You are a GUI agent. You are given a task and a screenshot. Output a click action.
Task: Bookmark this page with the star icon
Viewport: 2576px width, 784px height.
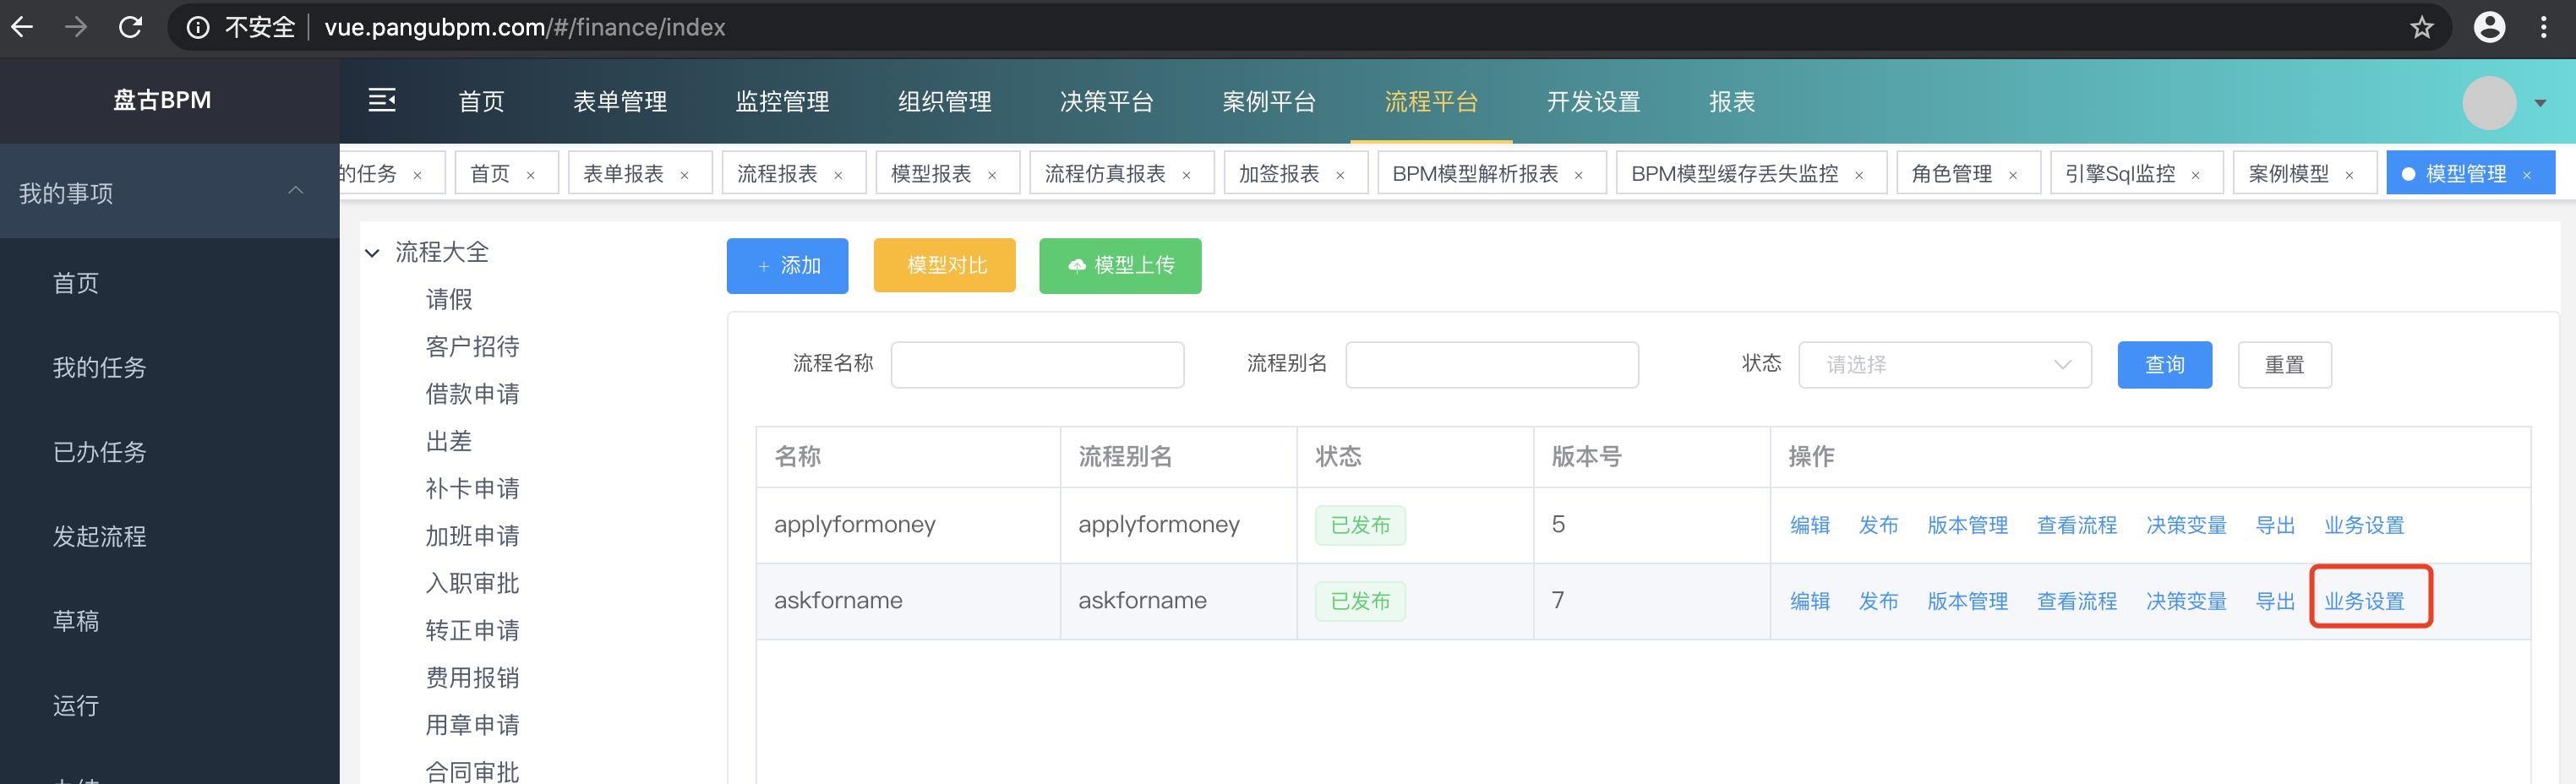[2421, 27]
